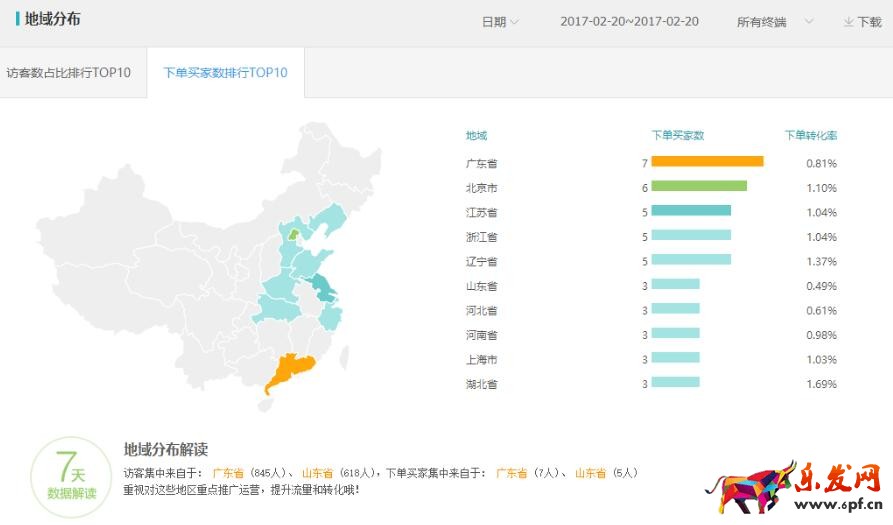The image size is (893, 525).
Task: Open the 日期 dropdown
Action: (x=500, y=22)
